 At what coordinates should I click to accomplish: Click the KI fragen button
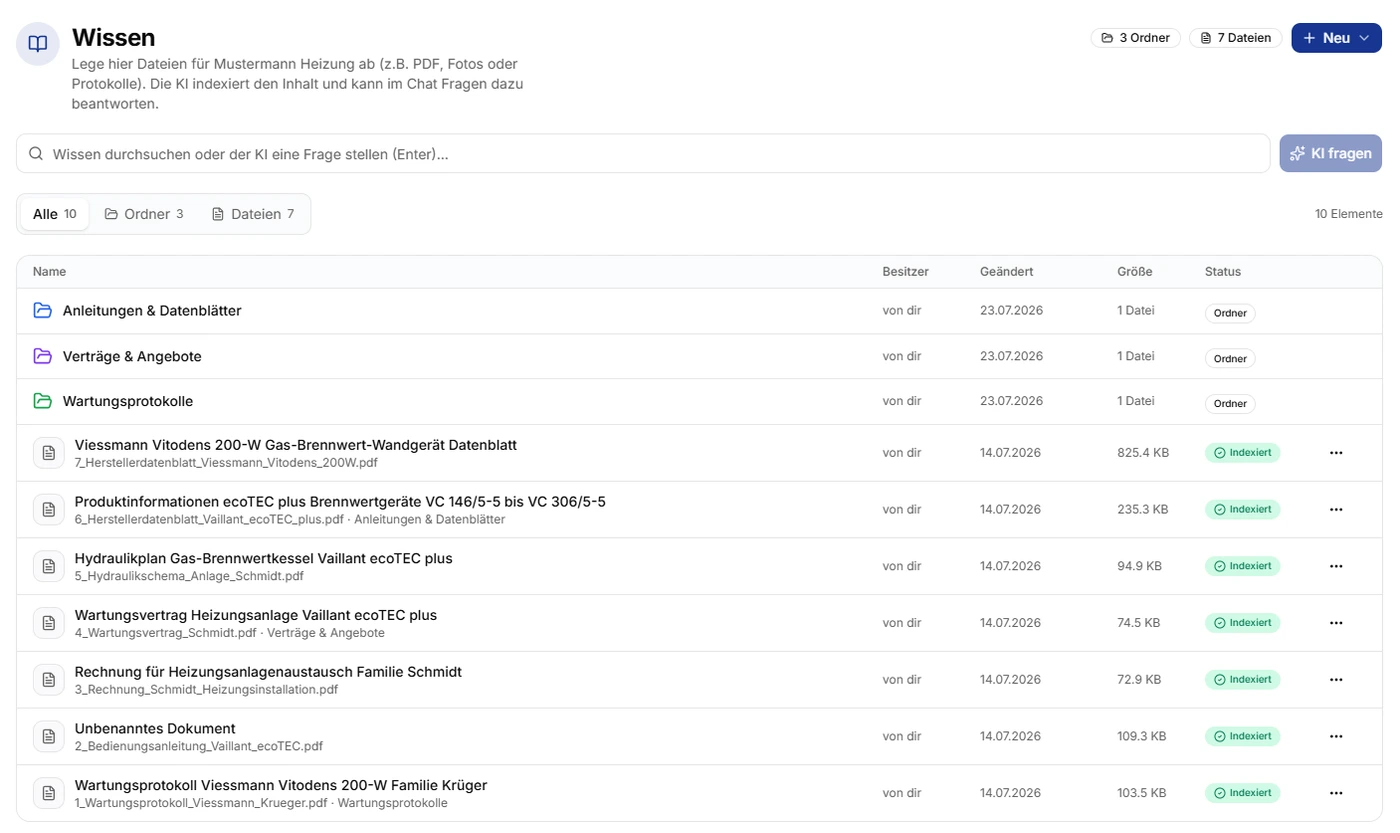point(1331,153)
